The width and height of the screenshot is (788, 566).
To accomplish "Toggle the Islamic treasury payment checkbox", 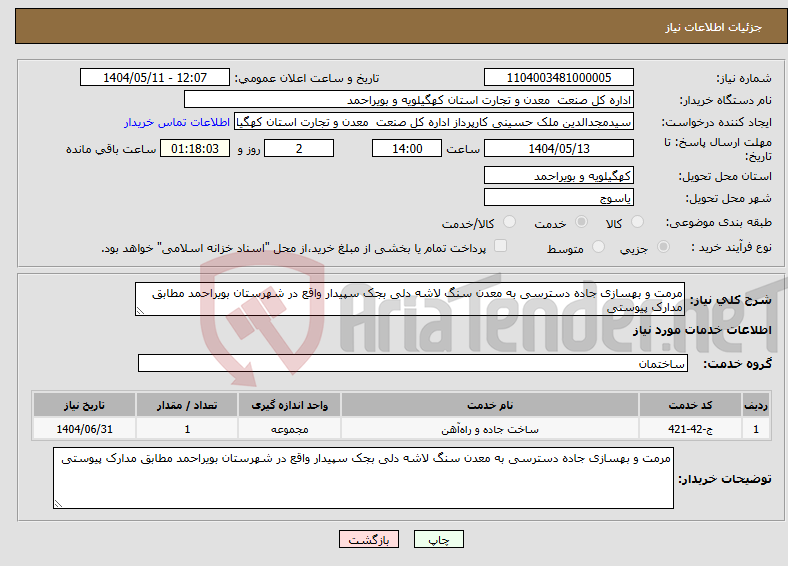I will (500, 246).
